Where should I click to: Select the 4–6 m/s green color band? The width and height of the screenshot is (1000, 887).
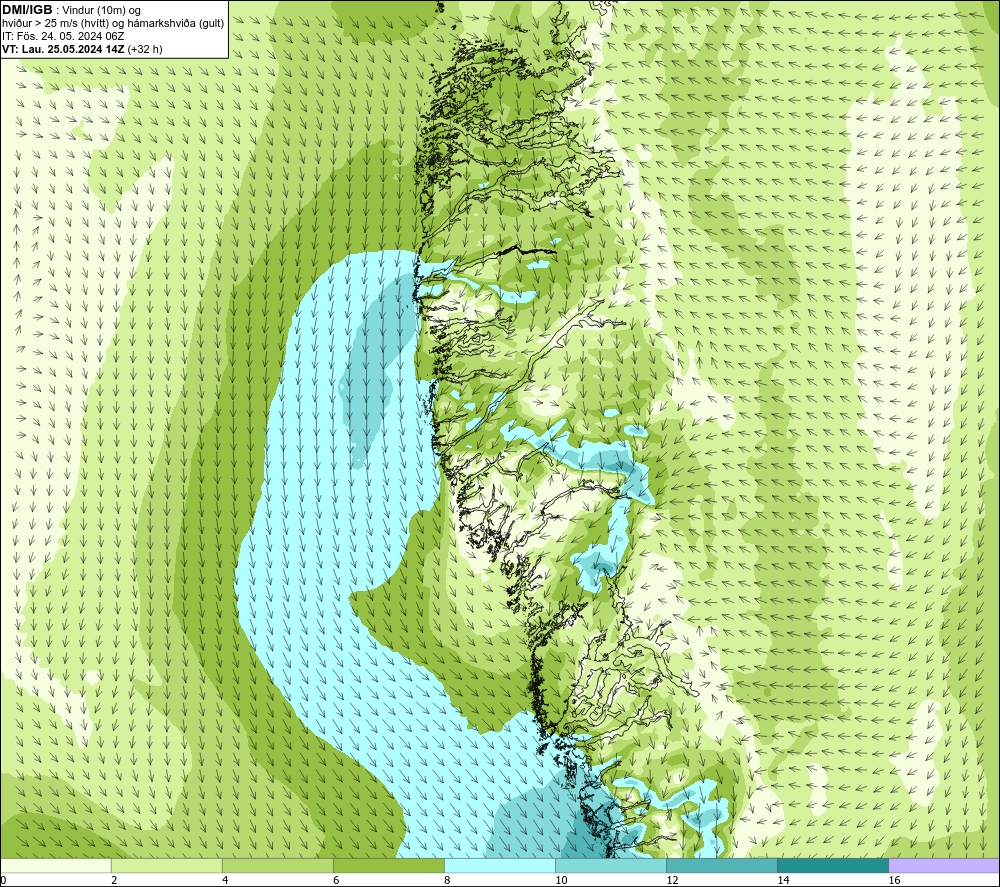click(x=278, y=865)
